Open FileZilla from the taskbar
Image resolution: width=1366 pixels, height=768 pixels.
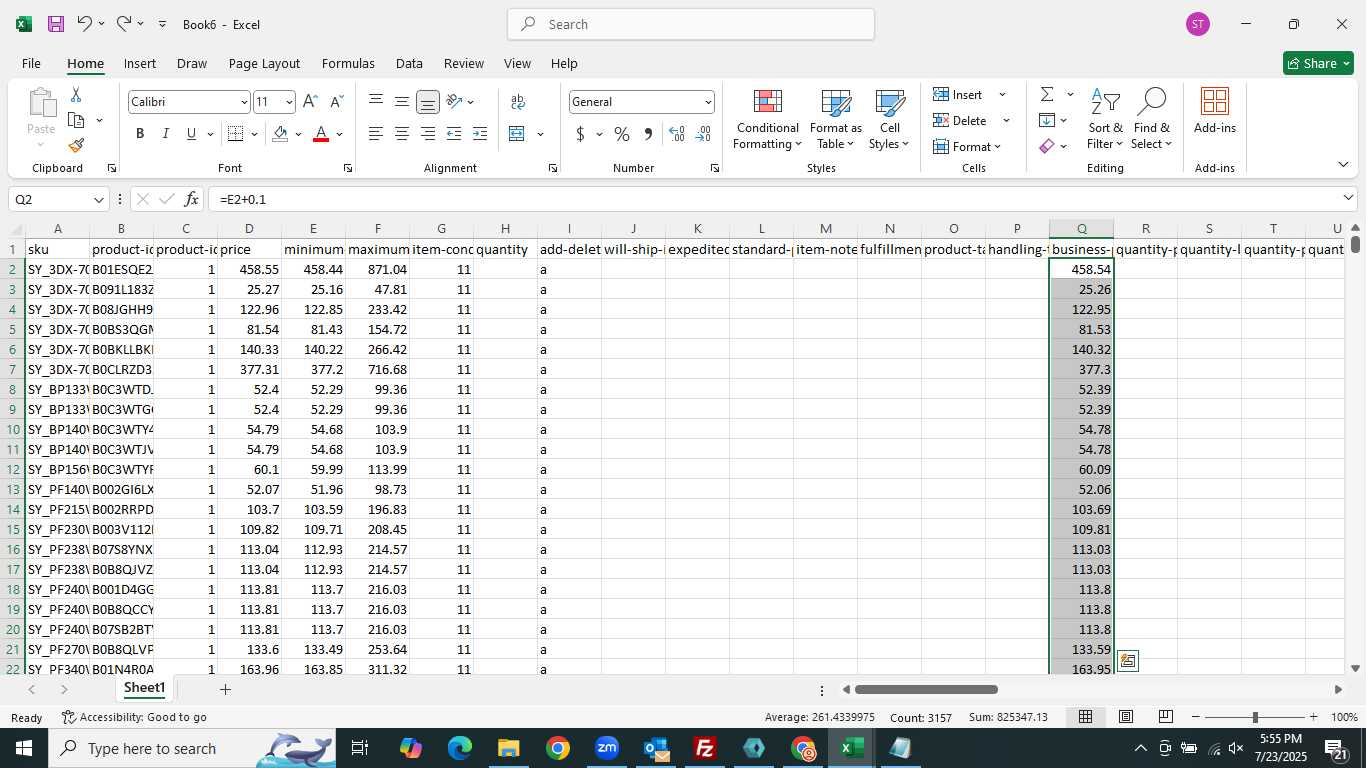[x=705, y=748]
